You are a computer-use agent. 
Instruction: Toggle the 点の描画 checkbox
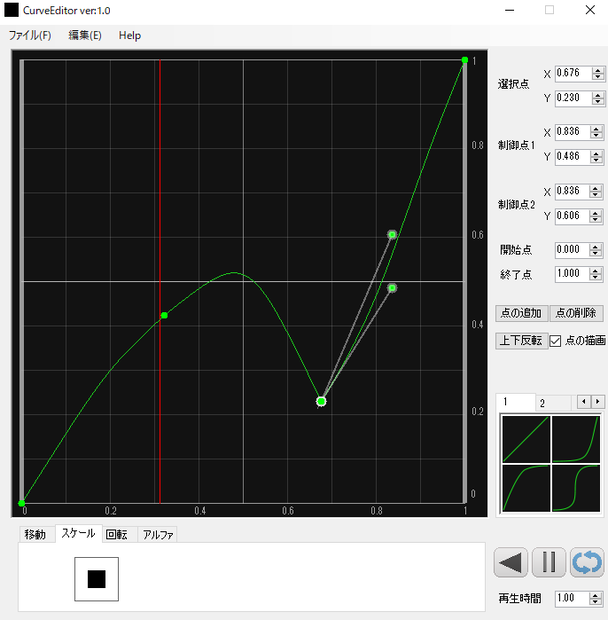(555, 340)
